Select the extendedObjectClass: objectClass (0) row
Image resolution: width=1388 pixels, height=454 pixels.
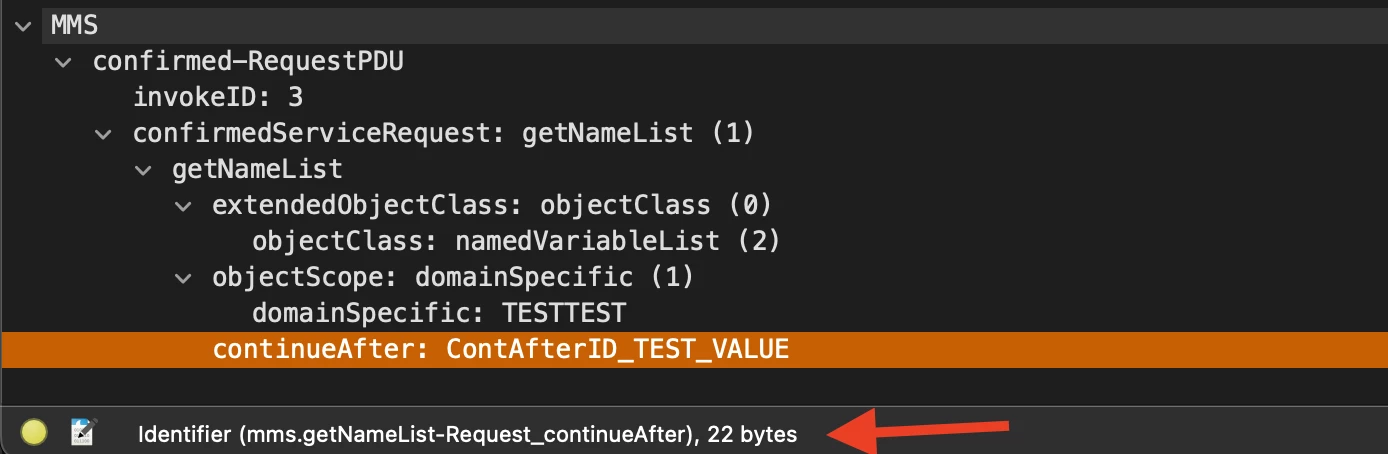point(492,205)
